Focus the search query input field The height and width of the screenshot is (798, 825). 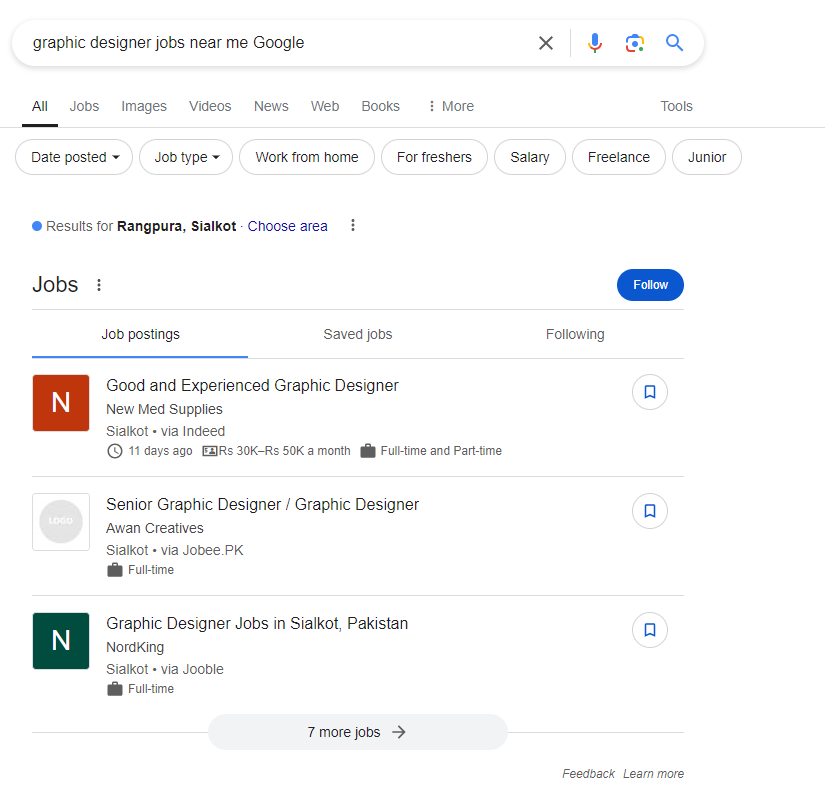(x=279, y=43)
